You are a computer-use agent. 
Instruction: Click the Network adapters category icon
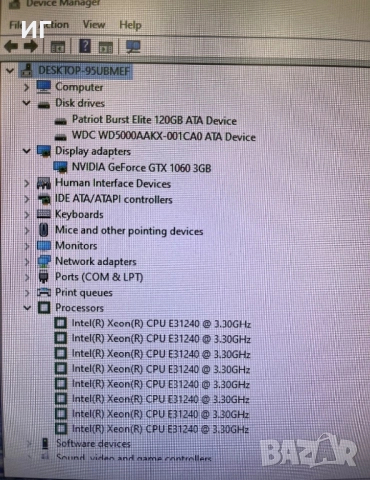pyautogui.click(x=44, y=261)
